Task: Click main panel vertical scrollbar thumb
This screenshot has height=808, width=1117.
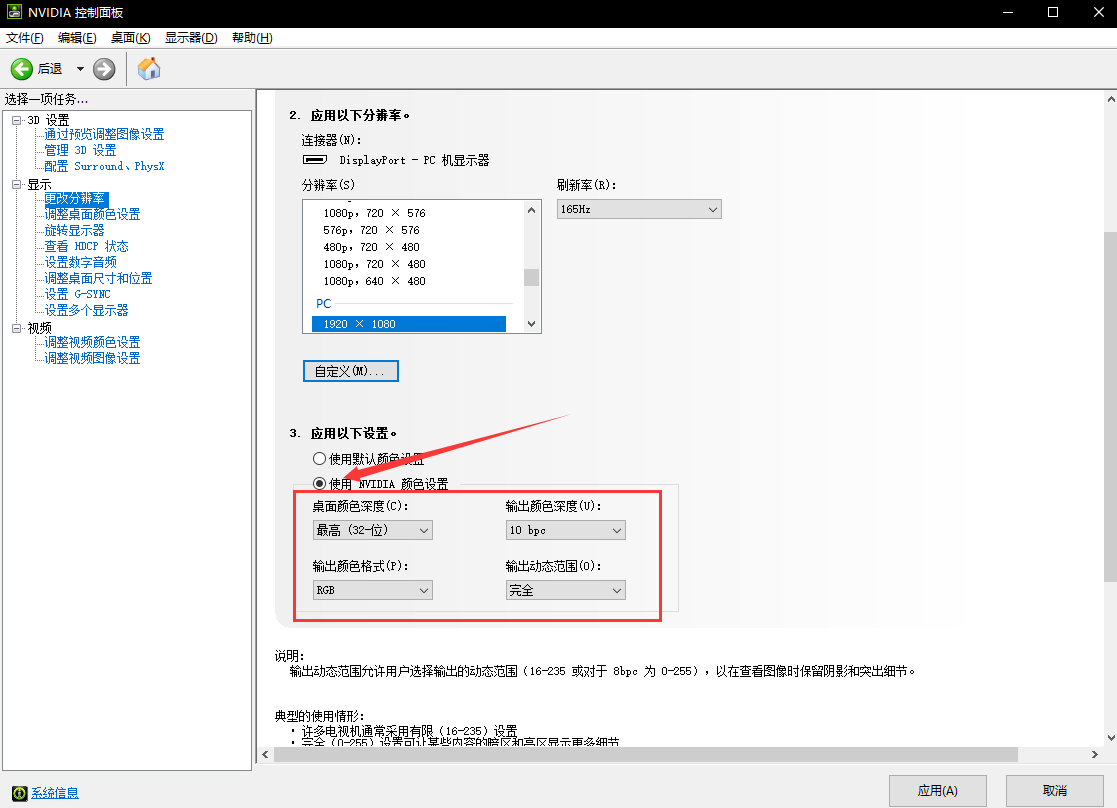Action: (1111, 406)
